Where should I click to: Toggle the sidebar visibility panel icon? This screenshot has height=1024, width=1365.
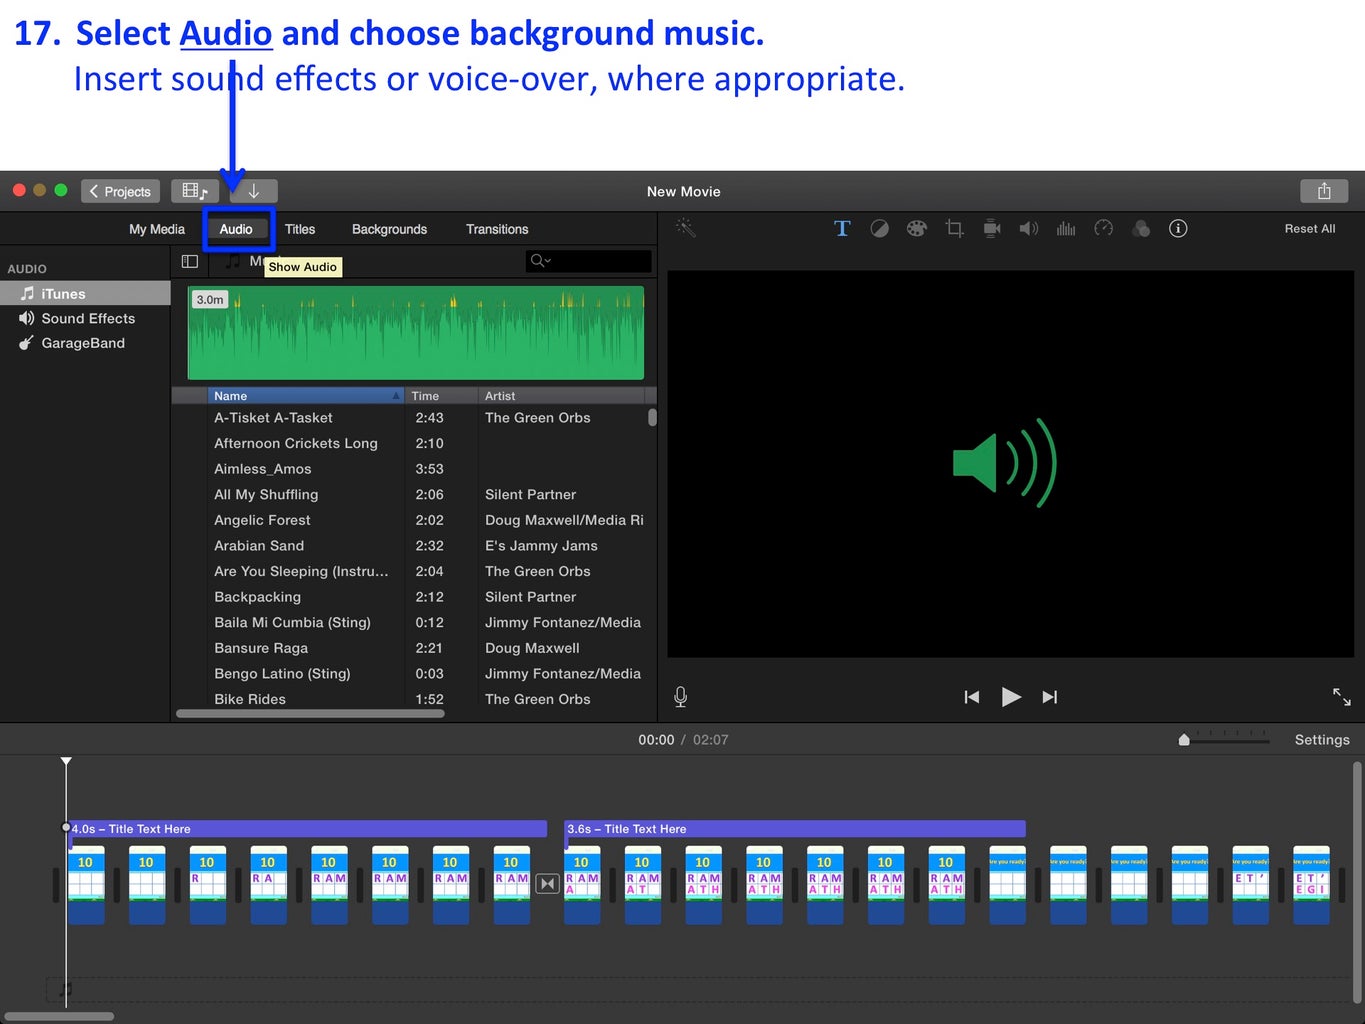(190, 261)
